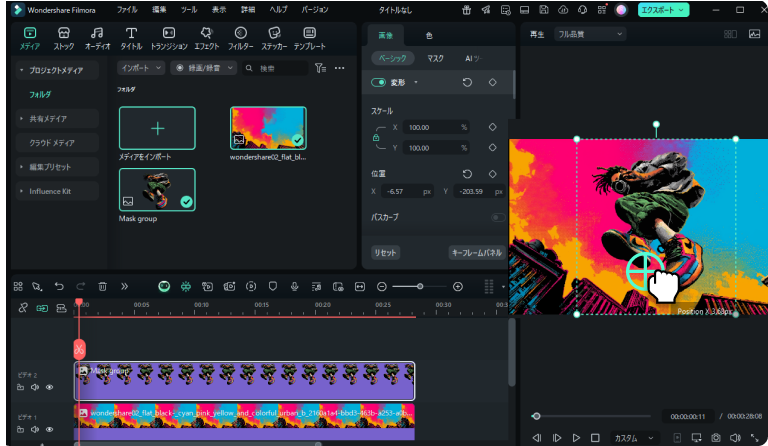Viewport: 768px width, 446px height.
Task: Expand Shared Media (共有メディア) section
Action: [22, 118]
